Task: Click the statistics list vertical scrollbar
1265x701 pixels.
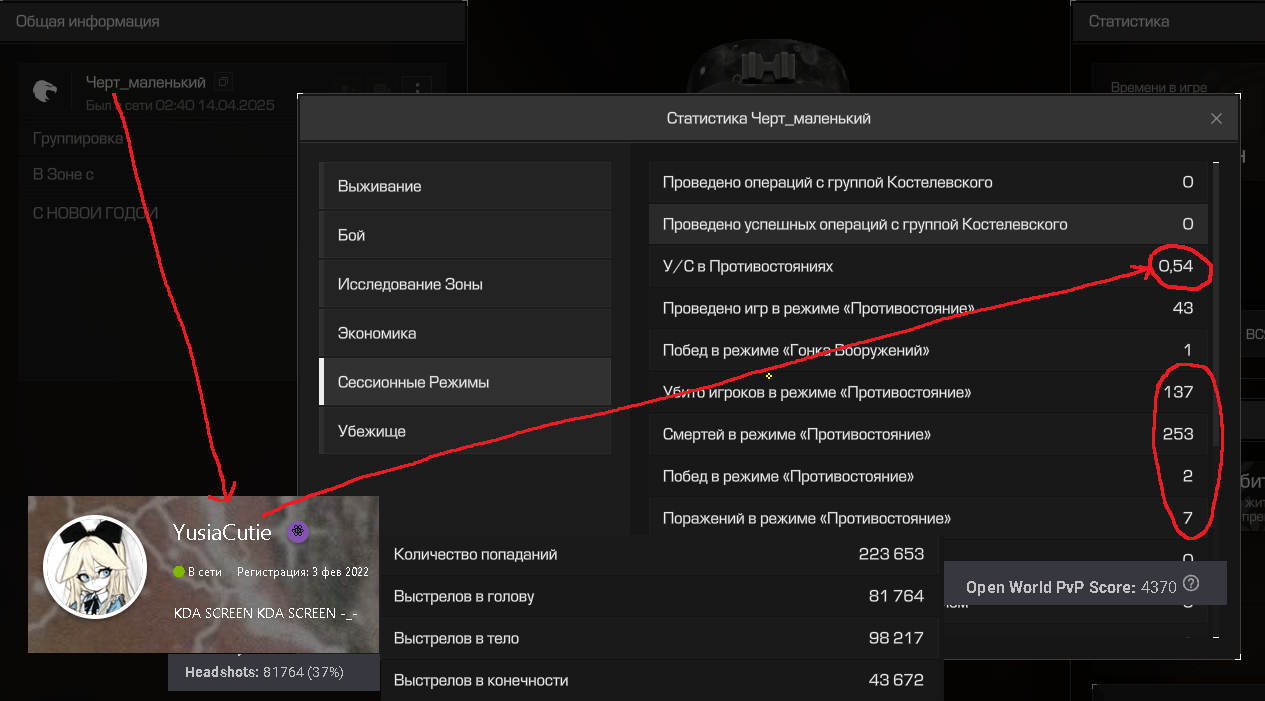Action: [1215, 300]
